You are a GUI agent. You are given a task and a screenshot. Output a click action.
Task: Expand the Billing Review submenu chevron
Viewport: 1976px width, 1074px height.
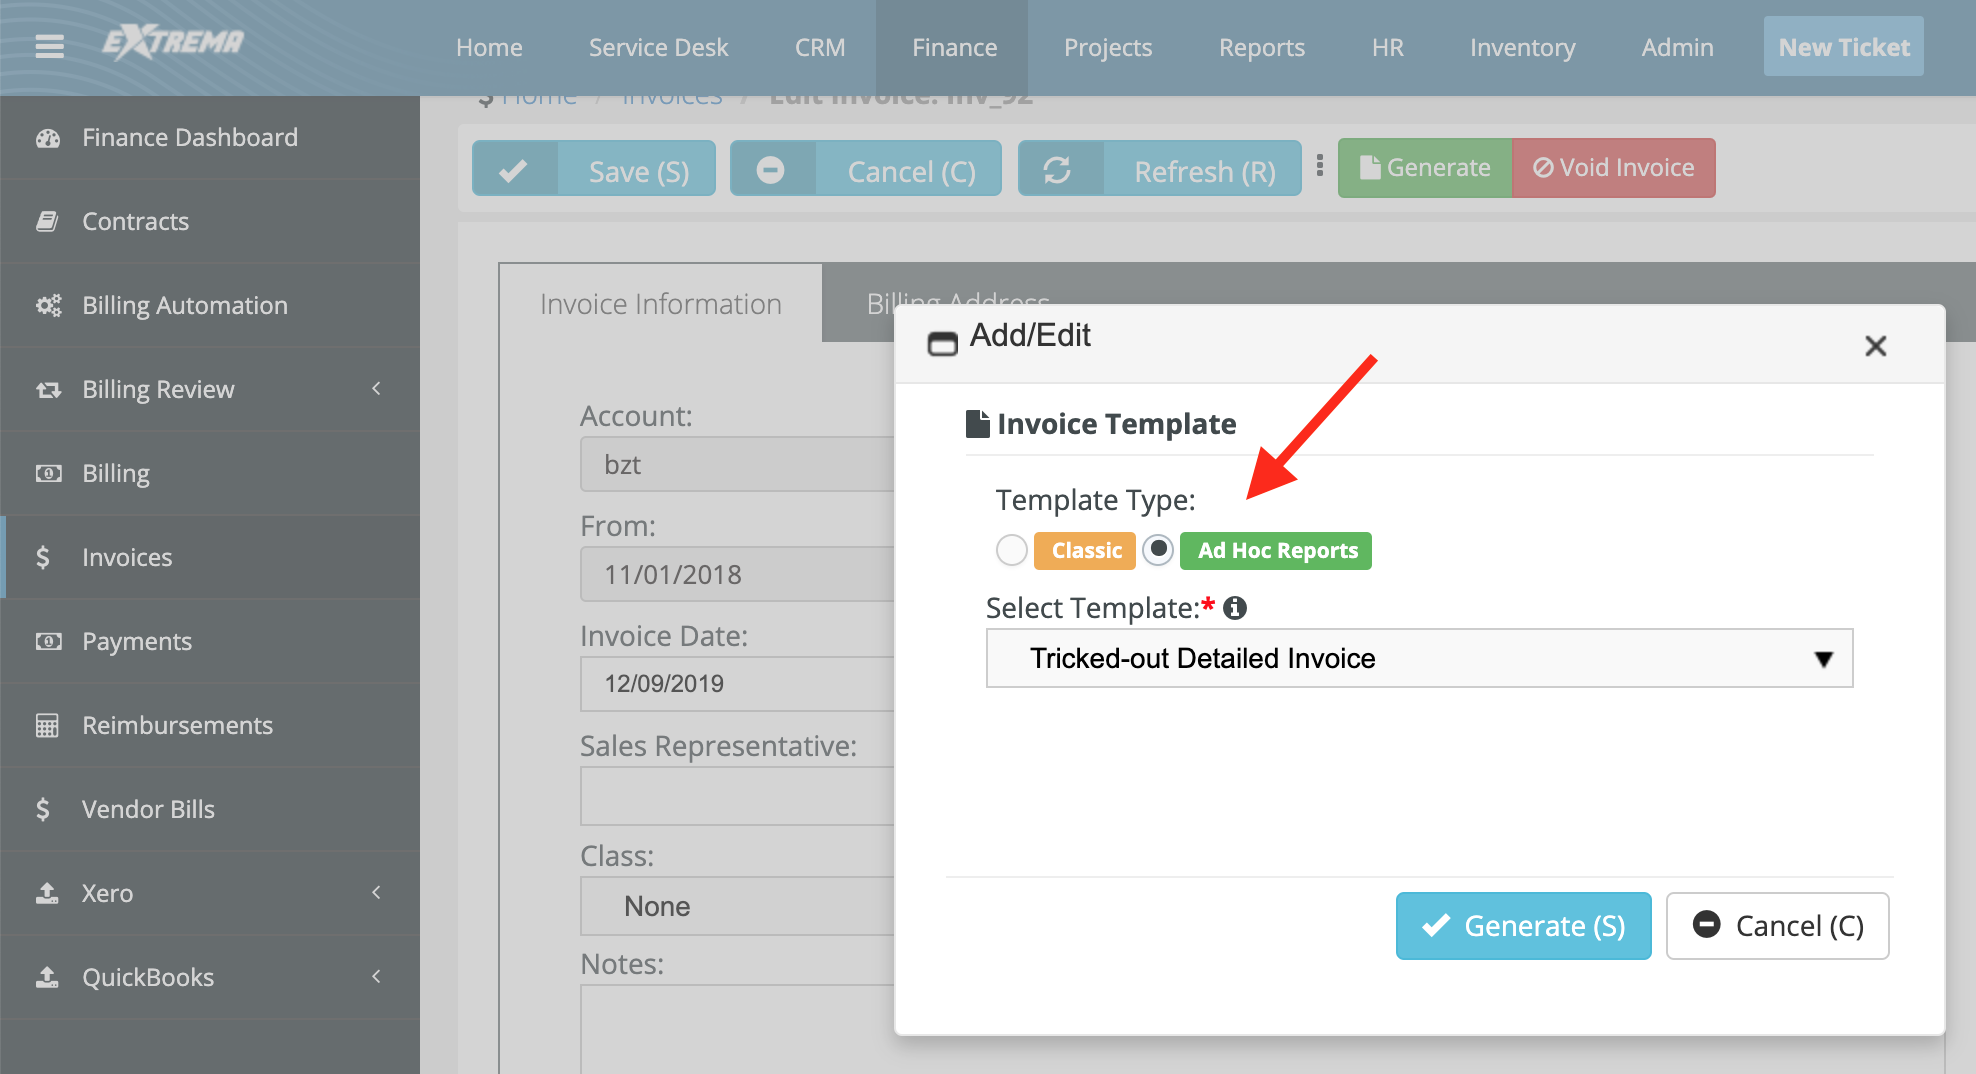377,389
